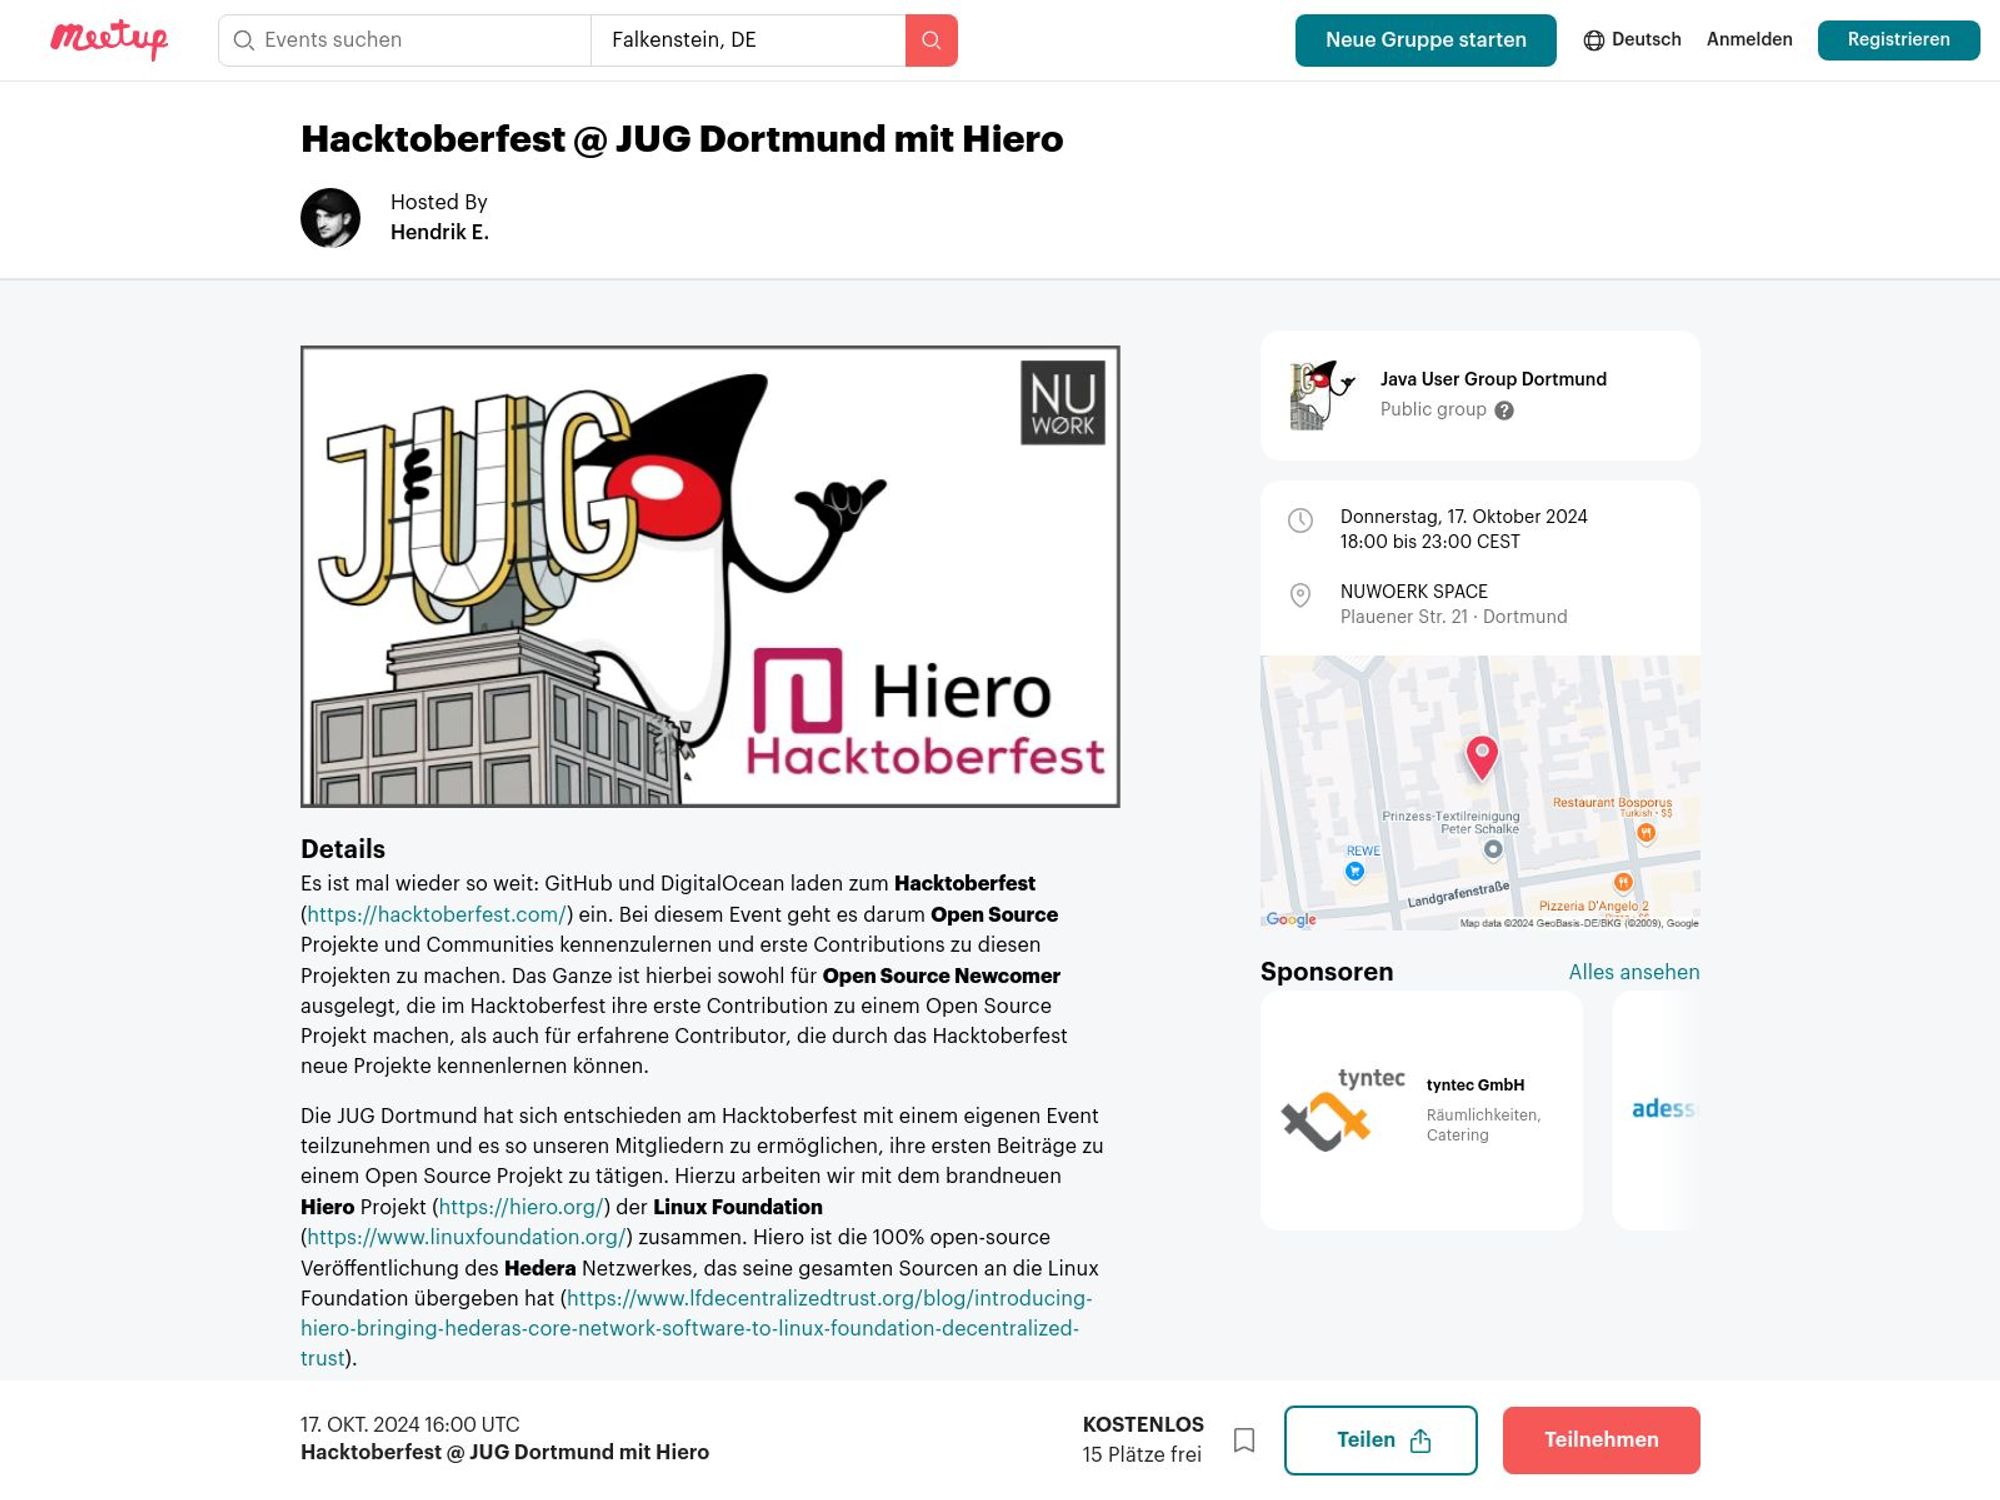This screenshot has height=1500, width=2000.
Task: Open the linuxfoundation.org link
Action: 466,1237
